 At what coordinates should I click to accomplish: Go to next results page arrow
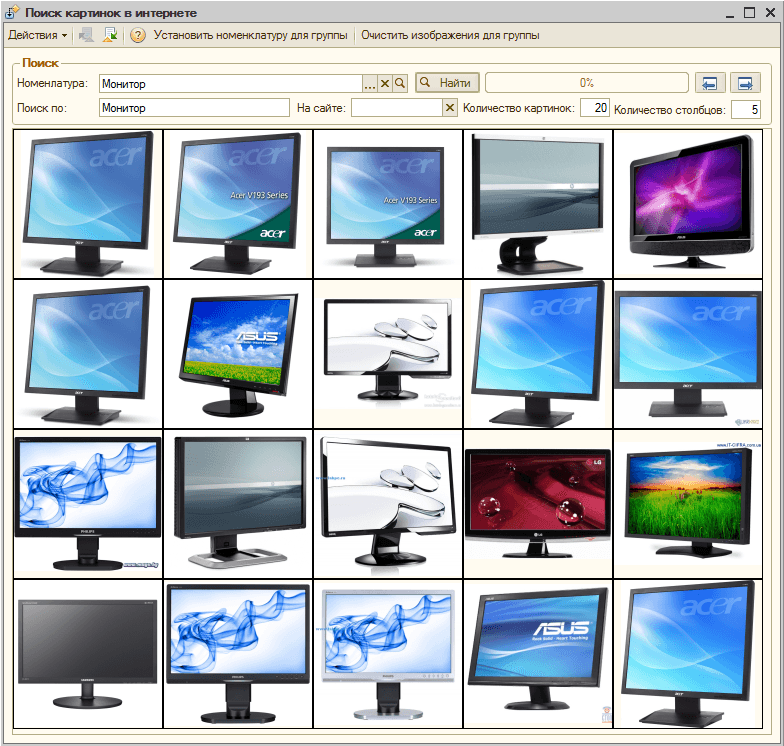745,83
